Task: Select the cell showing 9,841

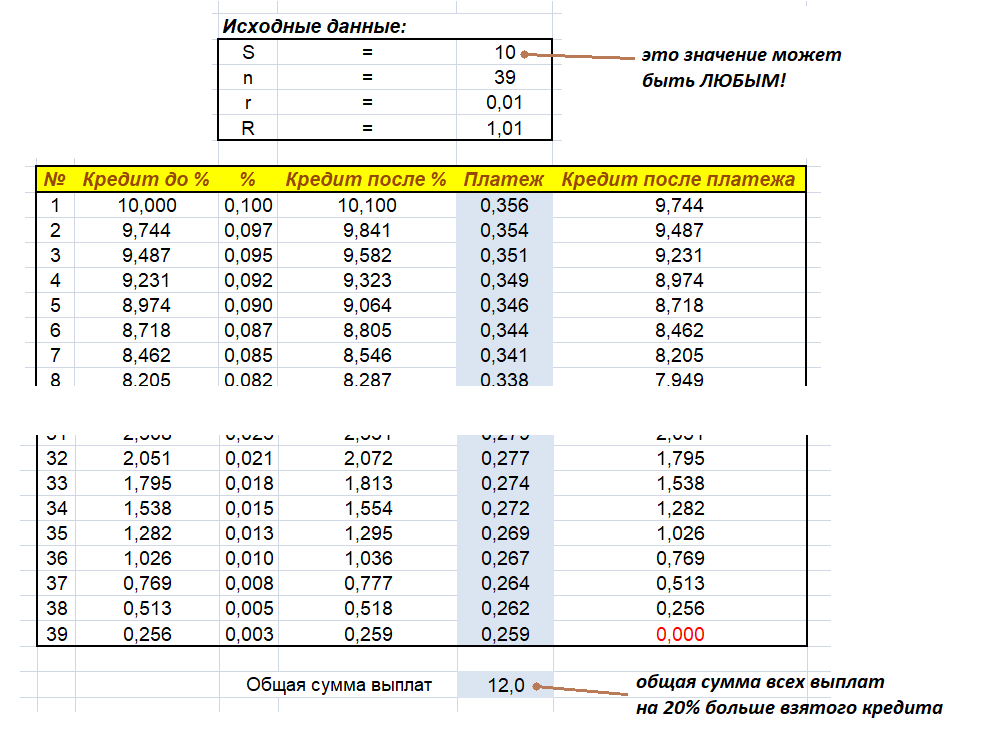Action: [367, 230]
